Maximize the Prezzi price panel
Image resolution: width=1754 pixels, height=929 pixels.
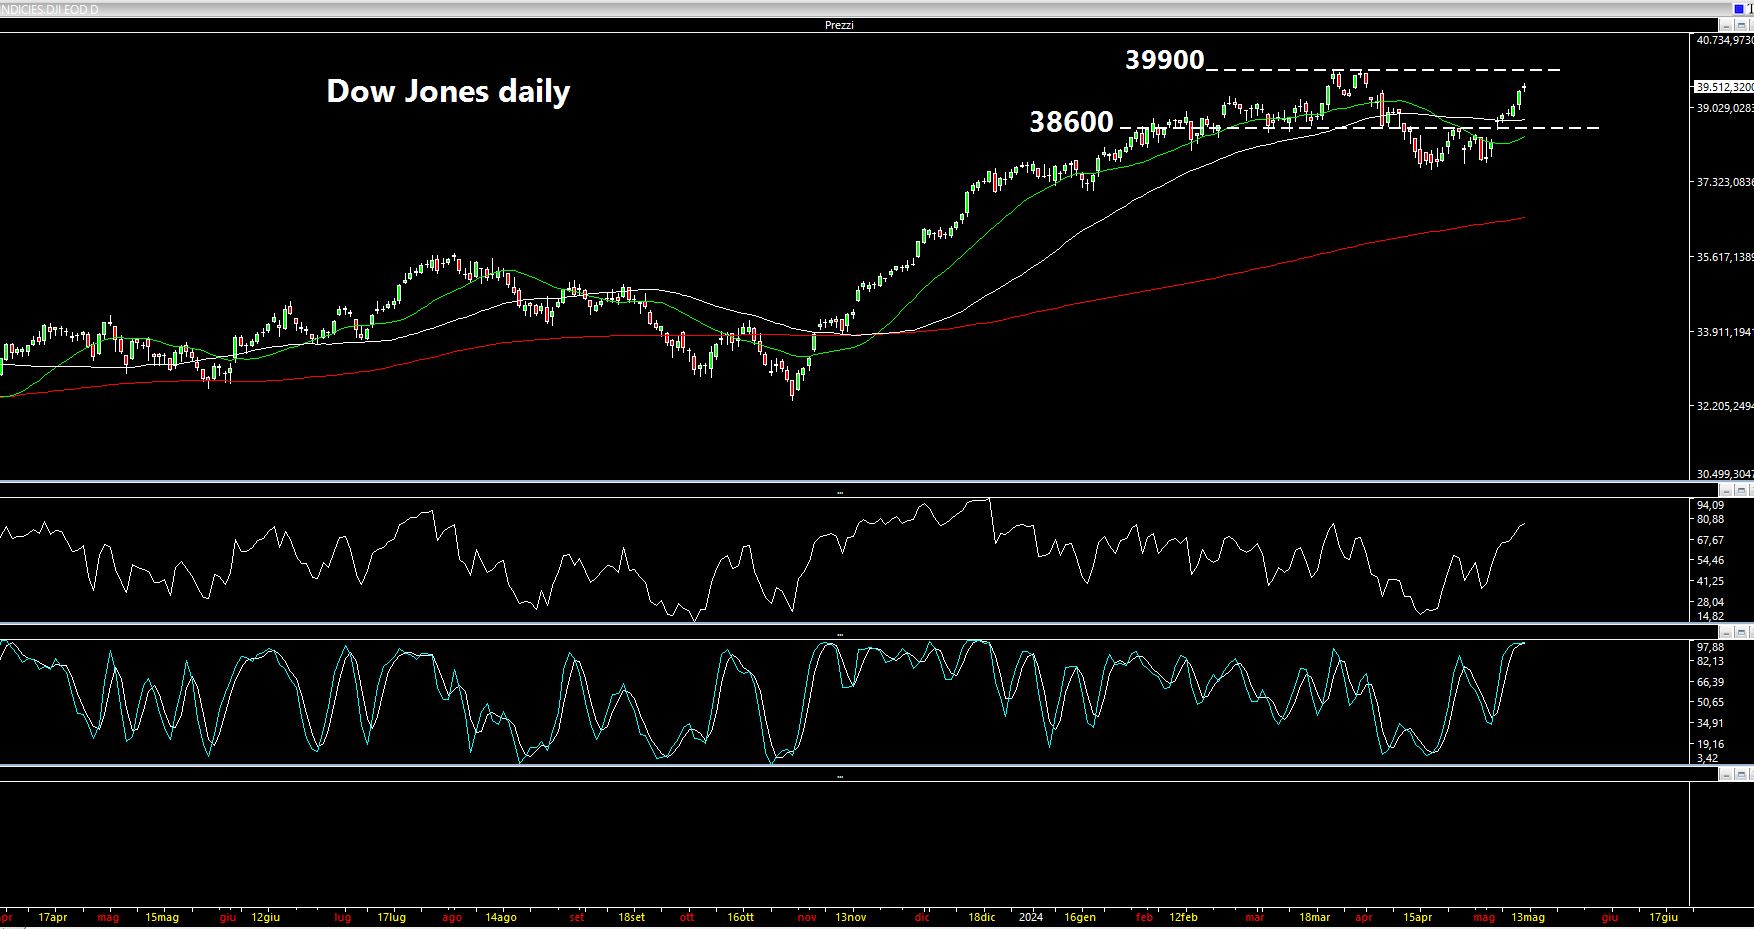[1741, 25]
